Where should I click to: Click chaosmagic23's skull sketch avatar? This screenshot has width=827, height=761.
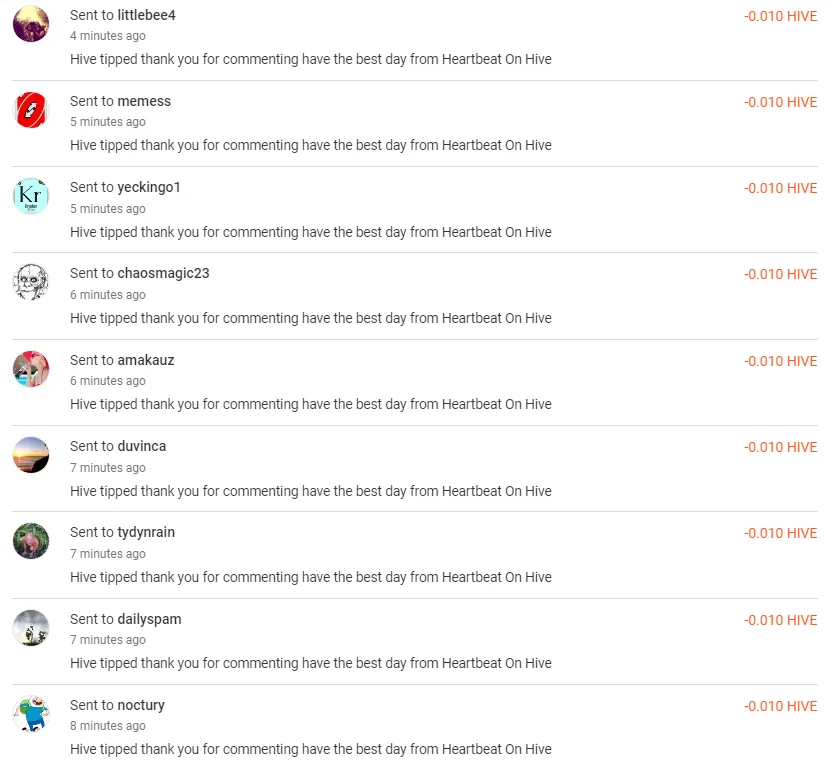[31, 282]
